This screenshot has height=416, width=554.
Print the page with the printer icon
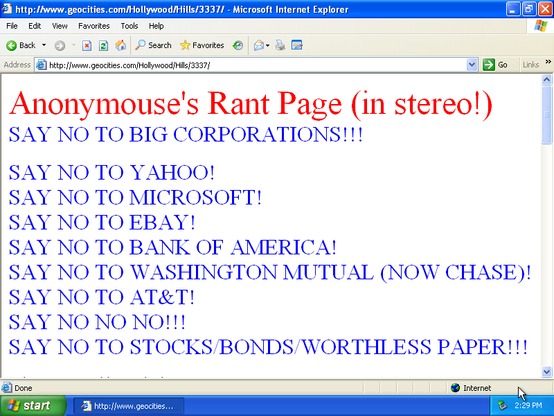click(x=280, y=45)
